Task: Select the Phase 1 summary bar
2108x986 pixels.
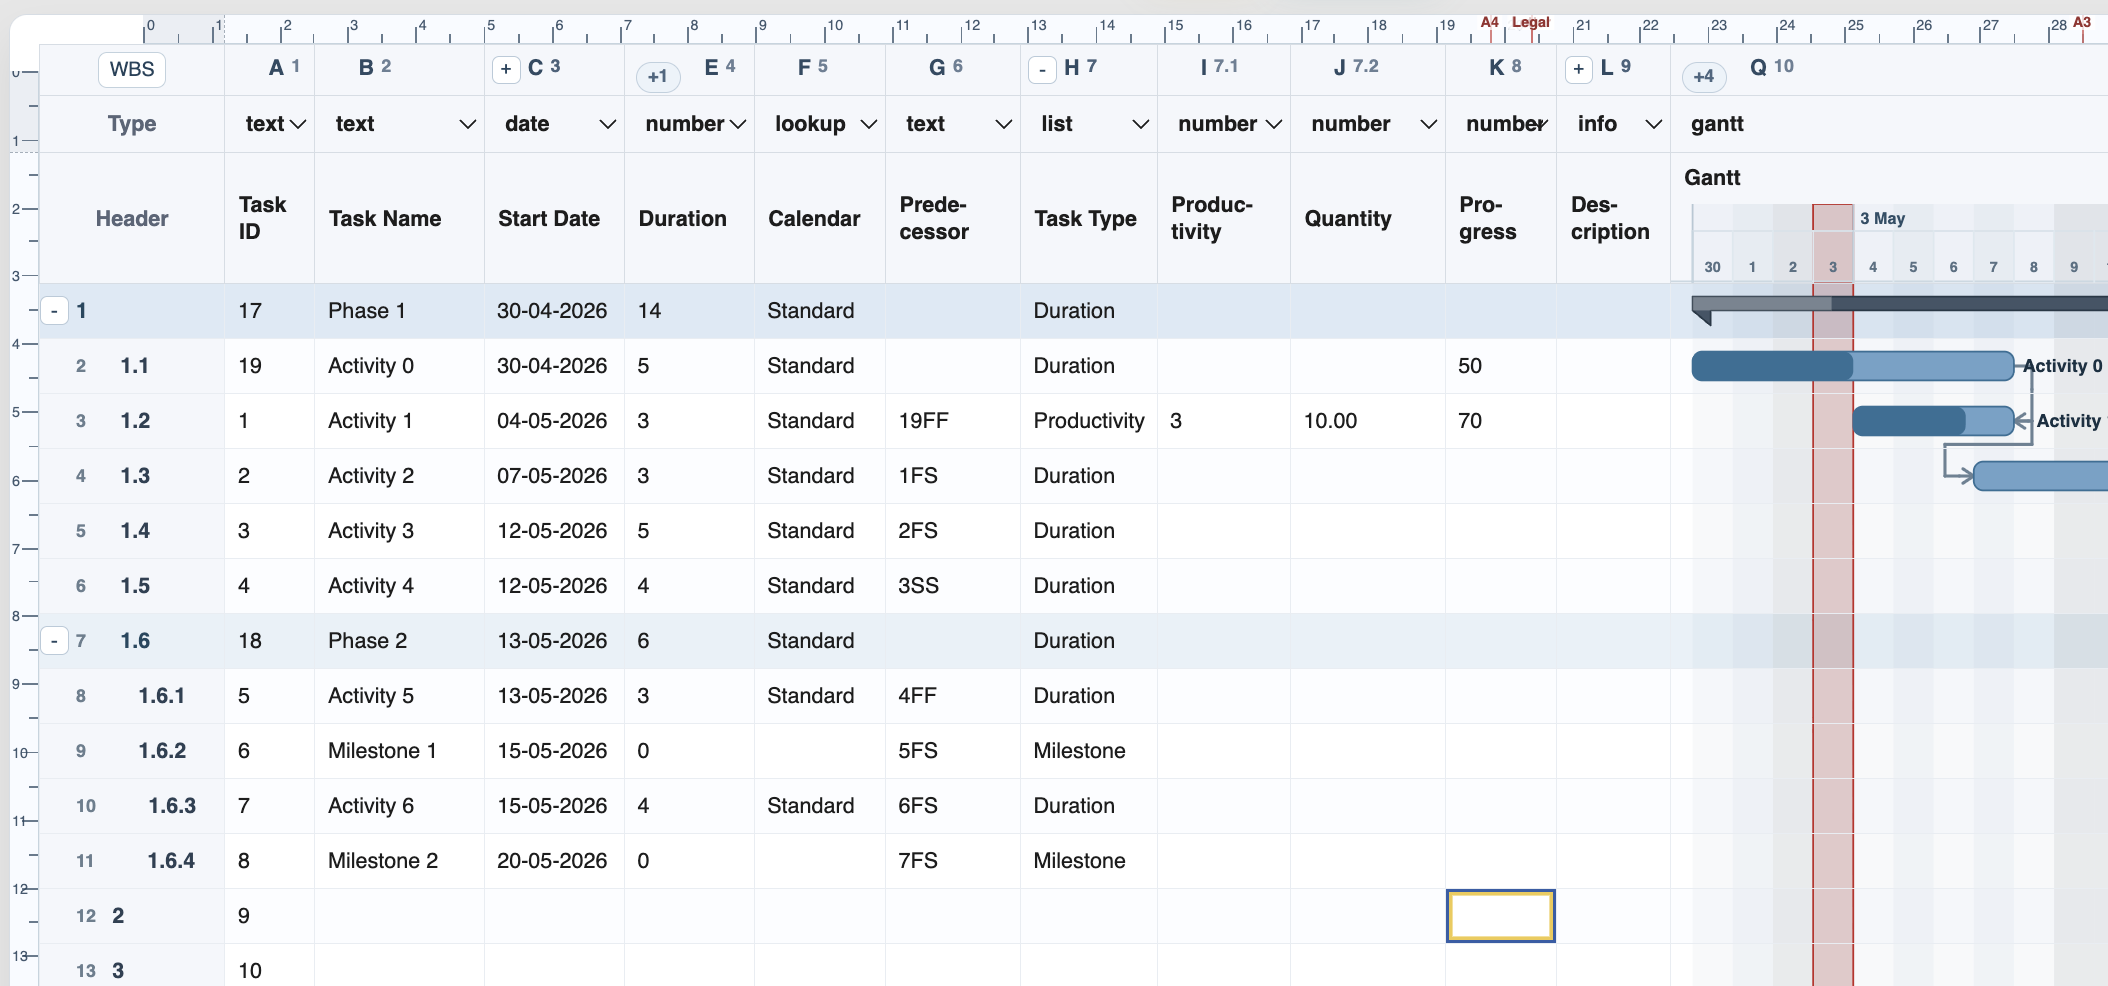Action: click(x=1899, y=304)
